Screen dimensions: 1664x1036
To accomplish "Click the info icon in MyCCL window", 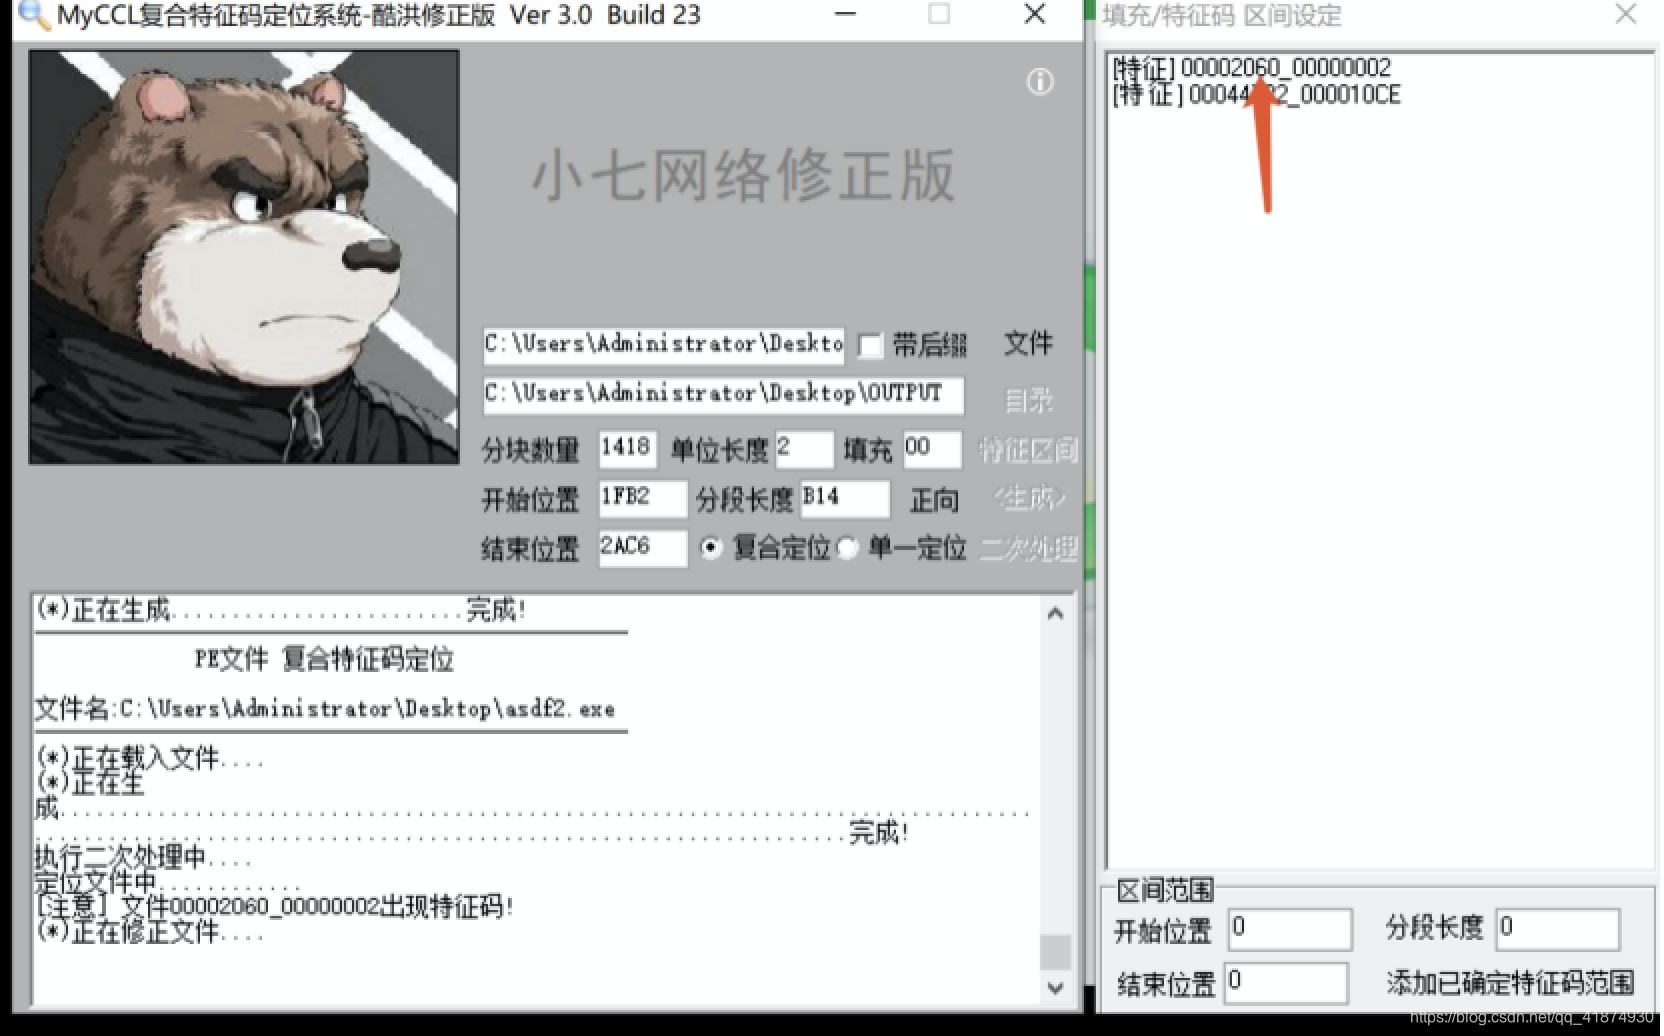I will [x=1040, y=82].
